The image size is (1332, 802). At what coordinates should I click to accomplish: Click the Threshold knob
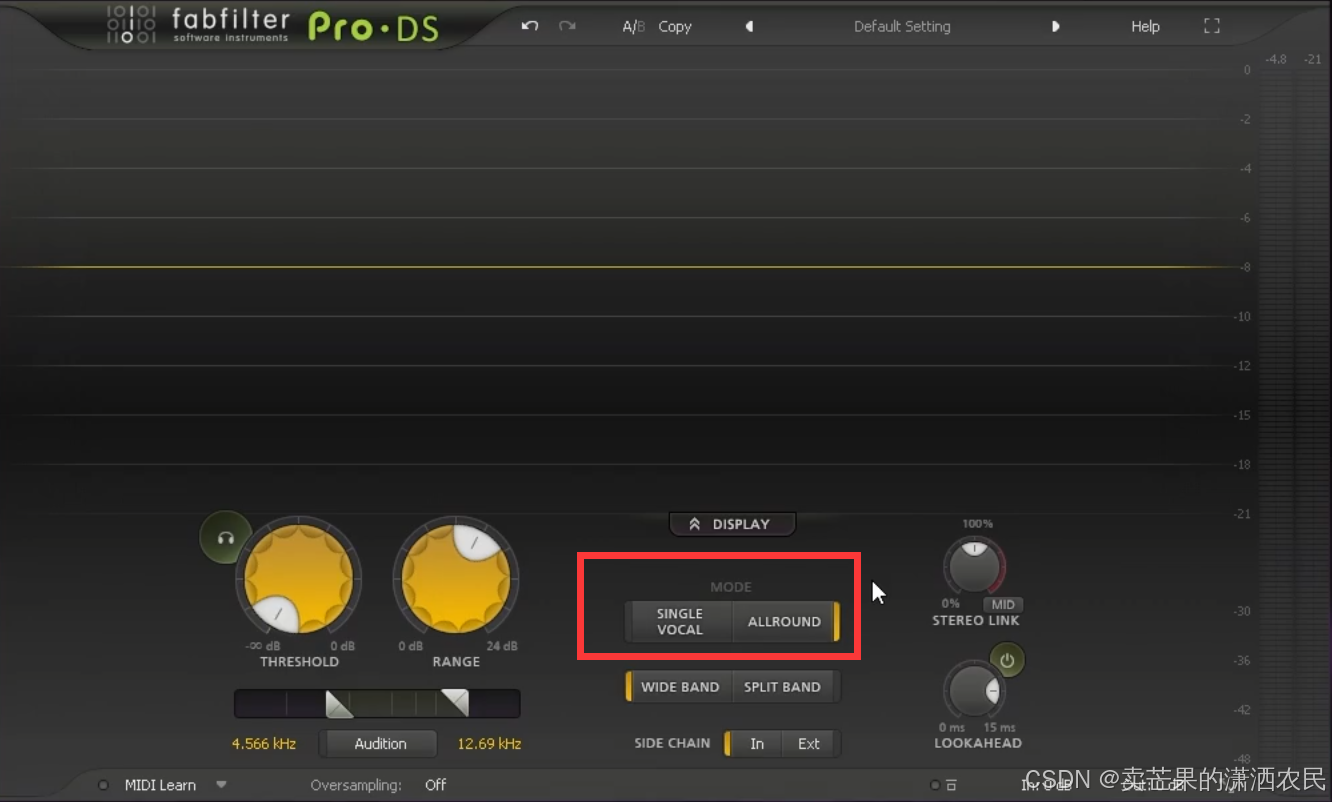(299, 579)
